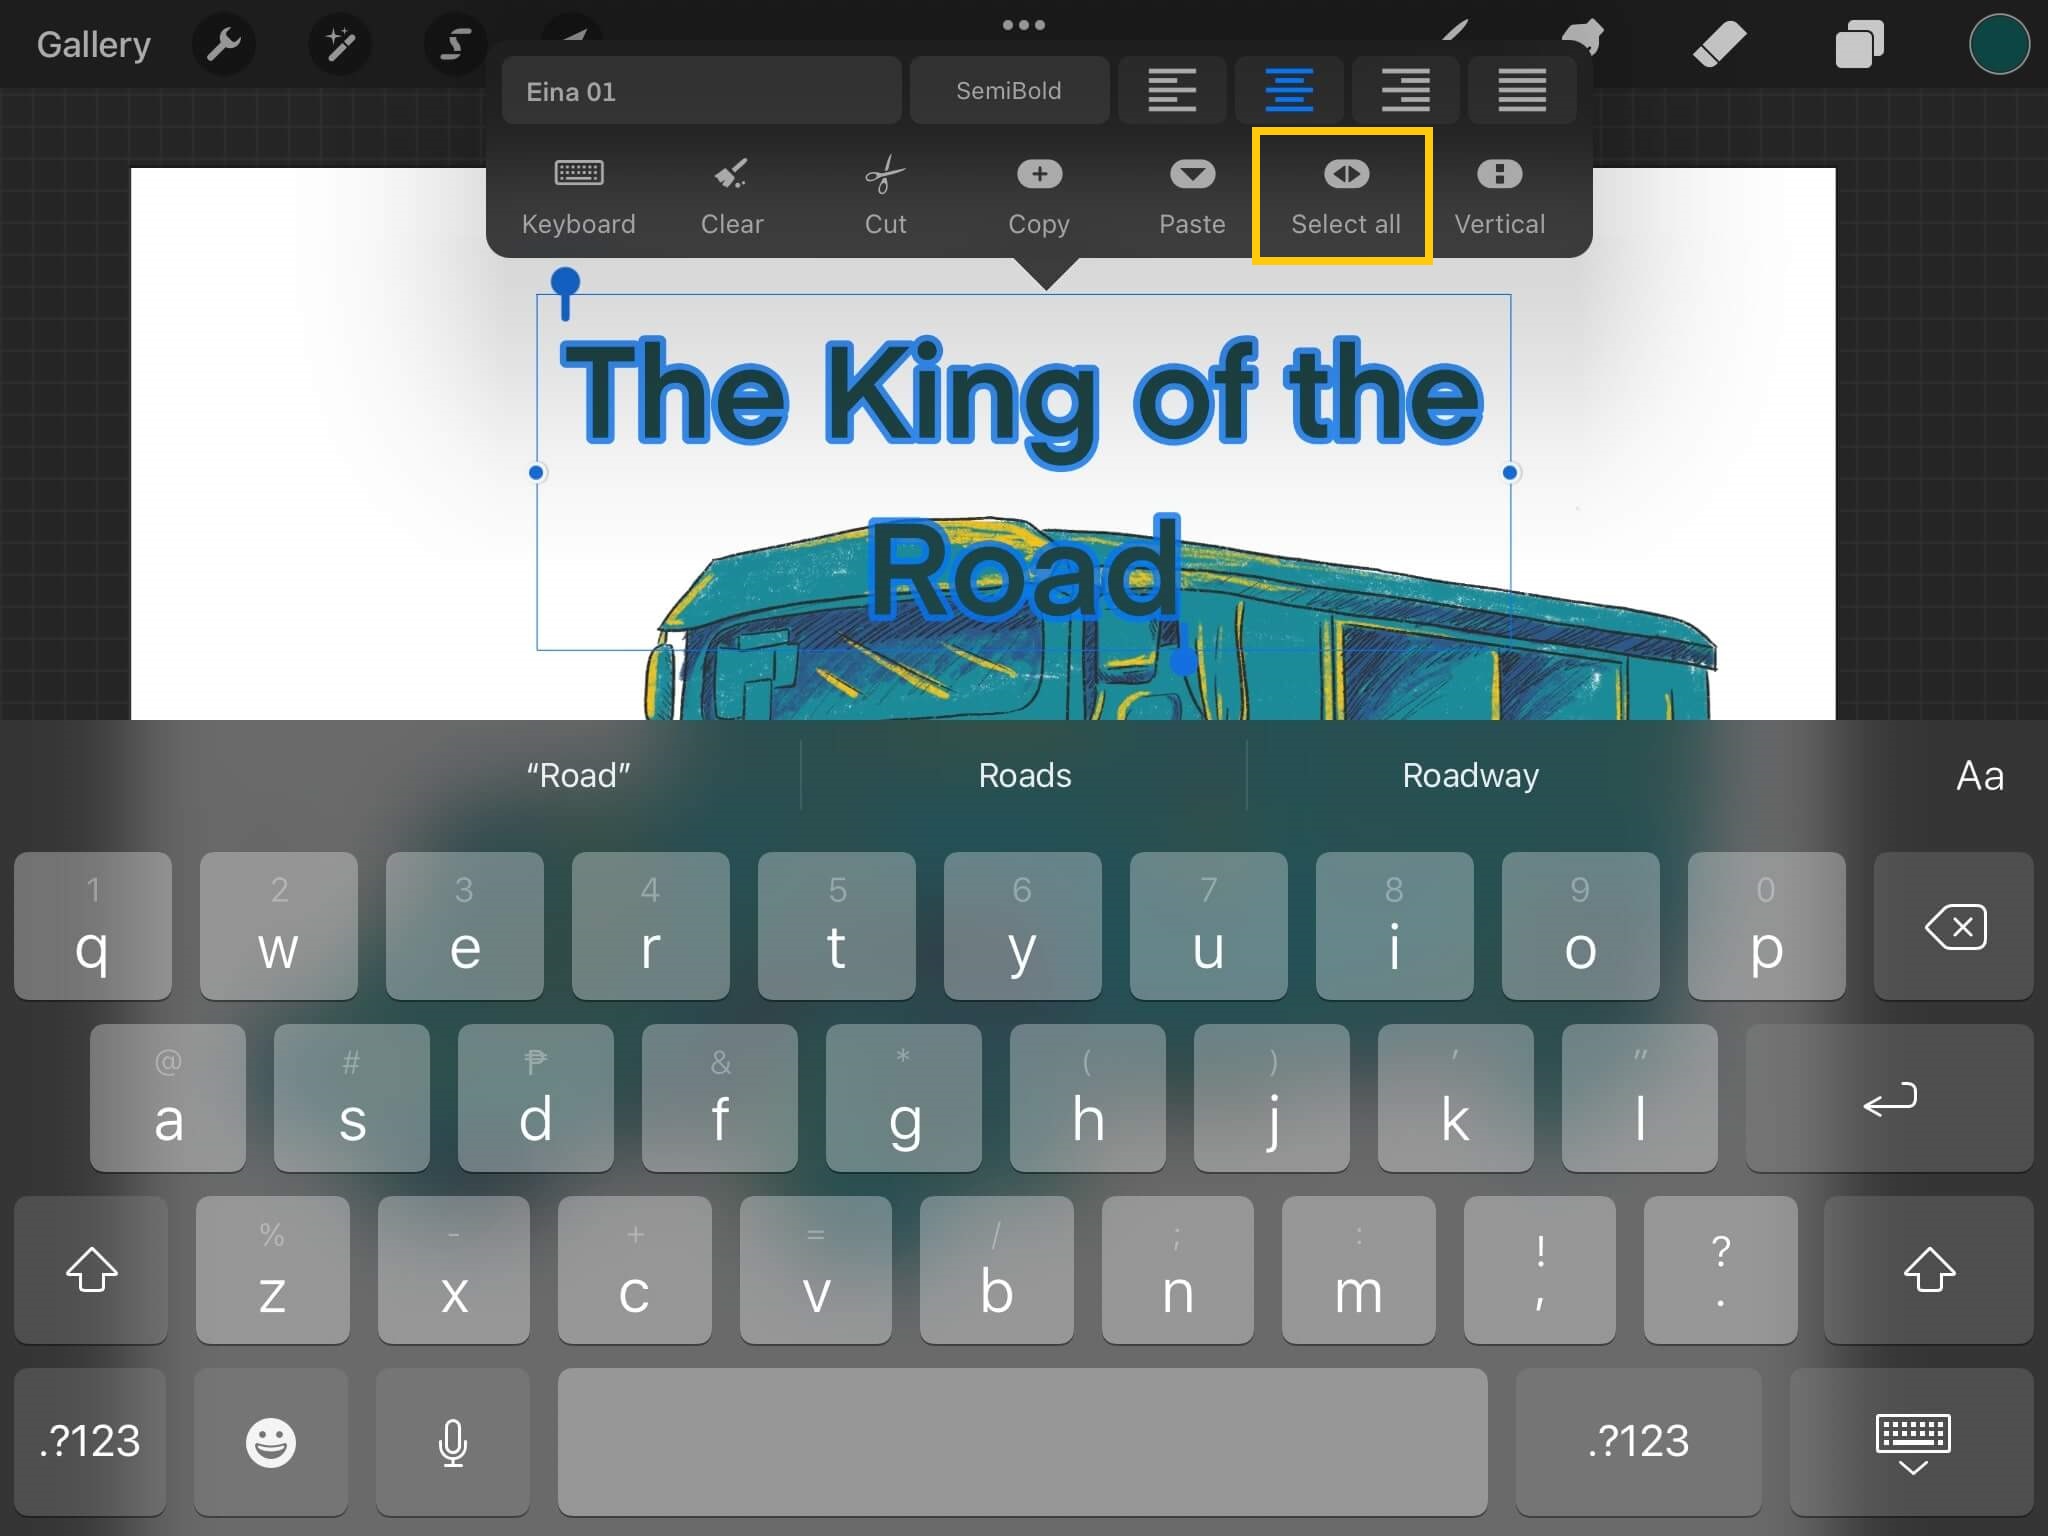The height and width of the screenshot is (1536, 2048).
Task: Tap the Selection S-shaped tool
Action: (x=456, y=45)
